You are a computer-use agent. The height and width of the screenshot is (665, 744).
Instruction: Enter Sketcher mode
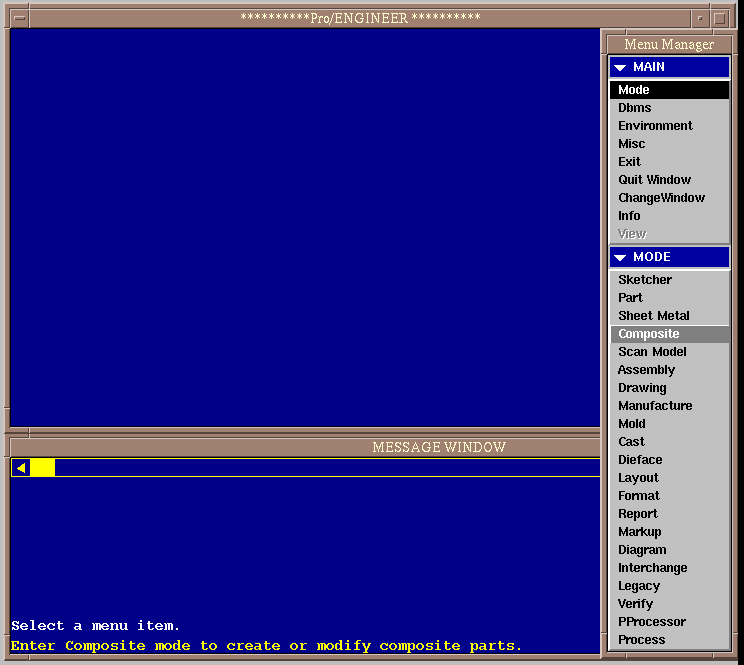[670, 280]
